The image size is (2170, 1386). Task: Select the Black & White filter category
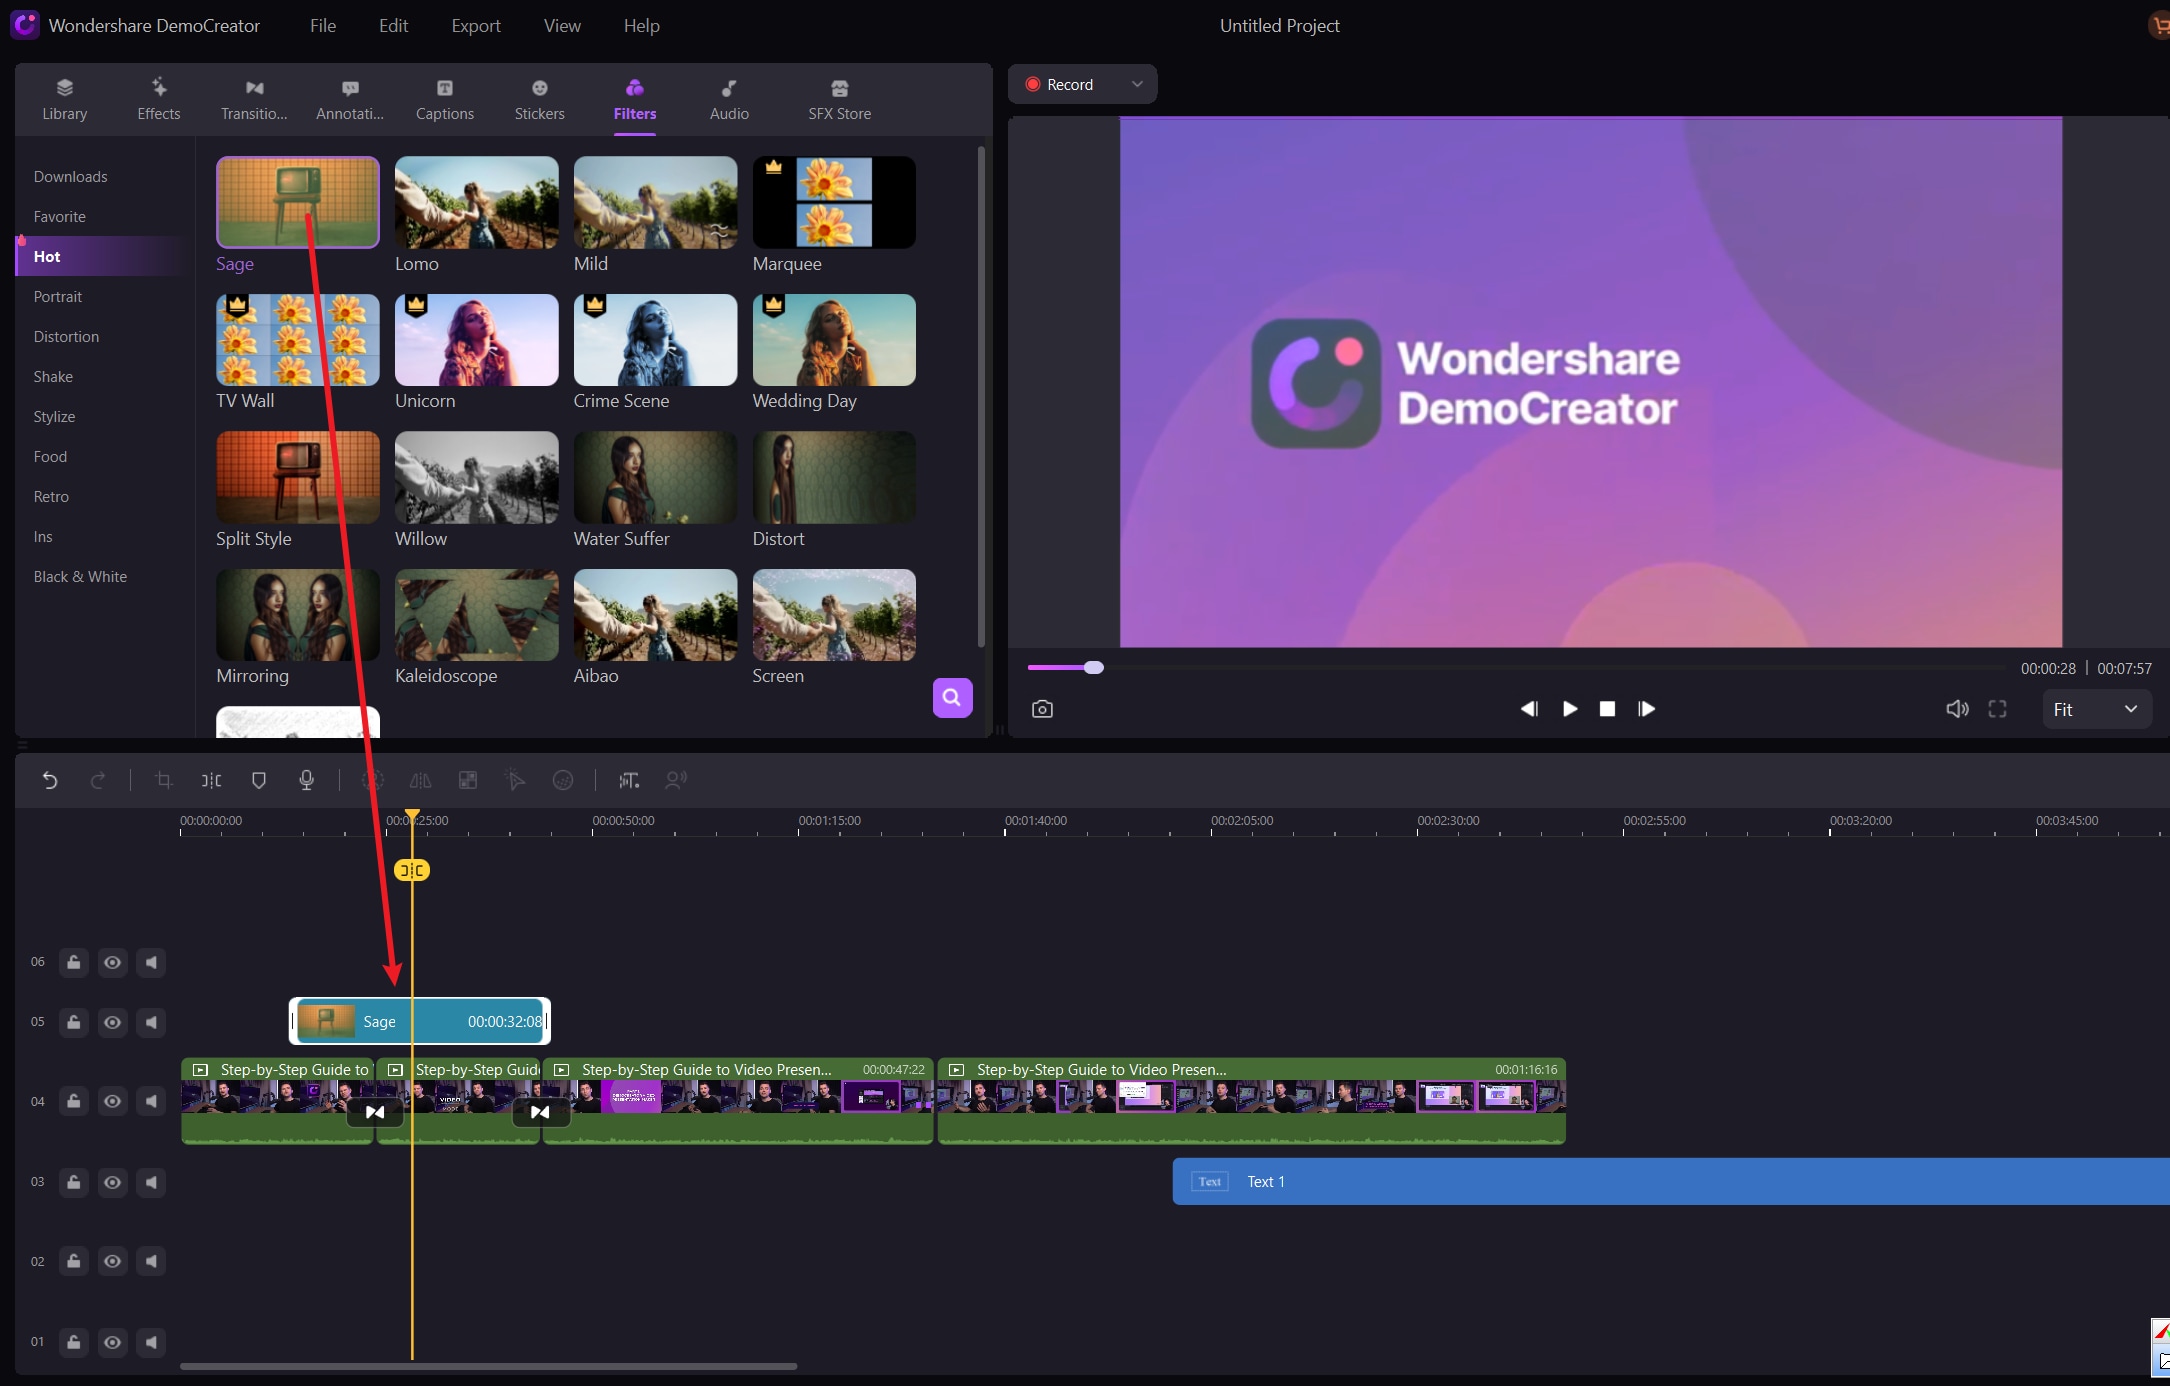click(x=80, y=577)
